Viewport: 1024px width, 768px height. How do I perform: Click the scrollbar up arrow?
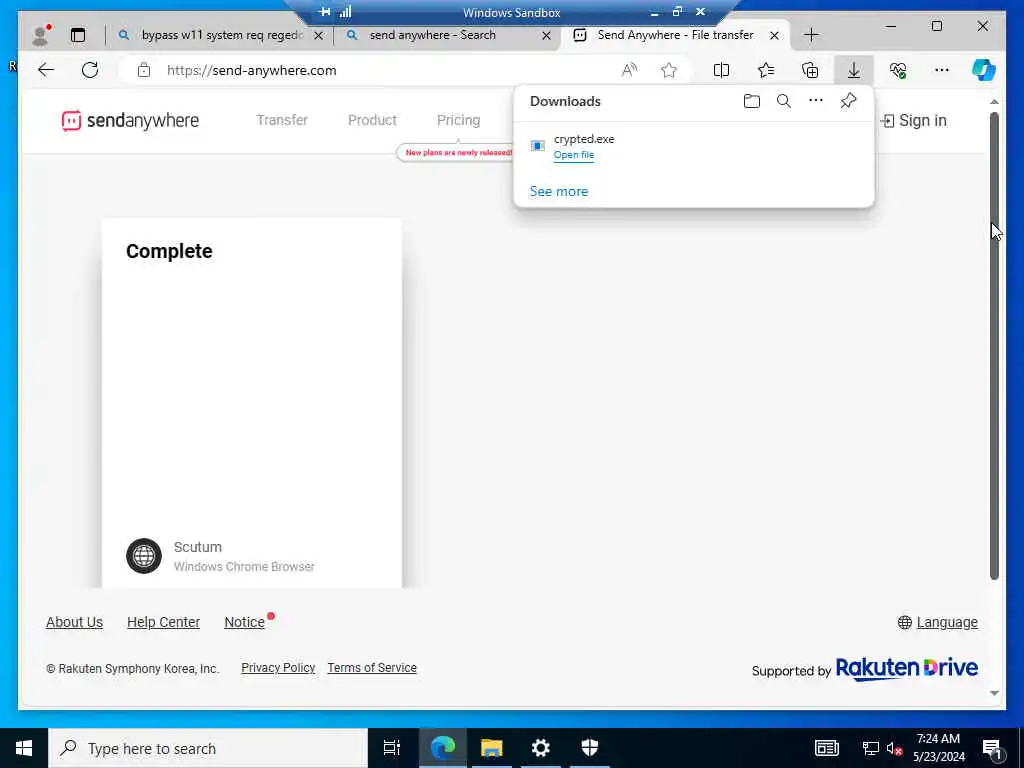[994, 102]
